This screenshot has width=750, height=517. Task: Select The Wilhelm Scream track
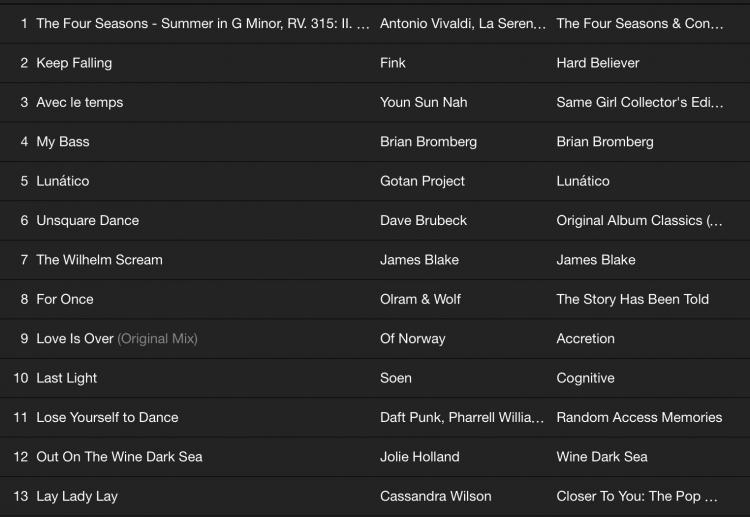99,260
